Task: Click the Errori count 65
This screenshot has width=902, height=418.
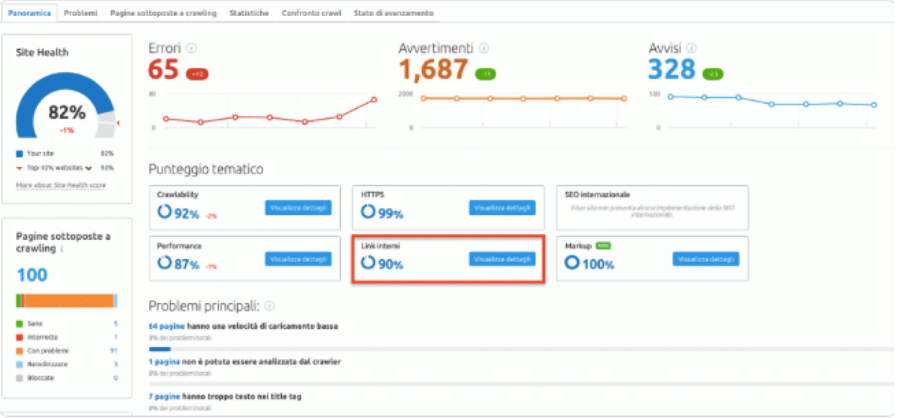Action: pos(164,69)
